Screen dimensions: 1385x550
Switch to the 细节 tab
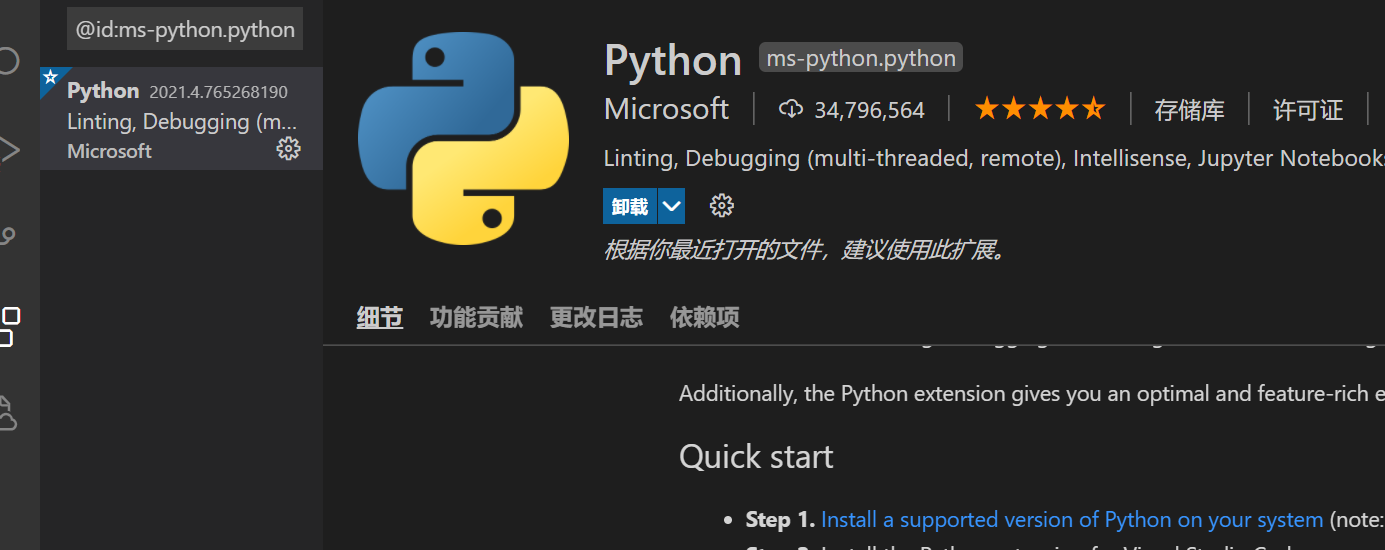[x=380, y=318]
